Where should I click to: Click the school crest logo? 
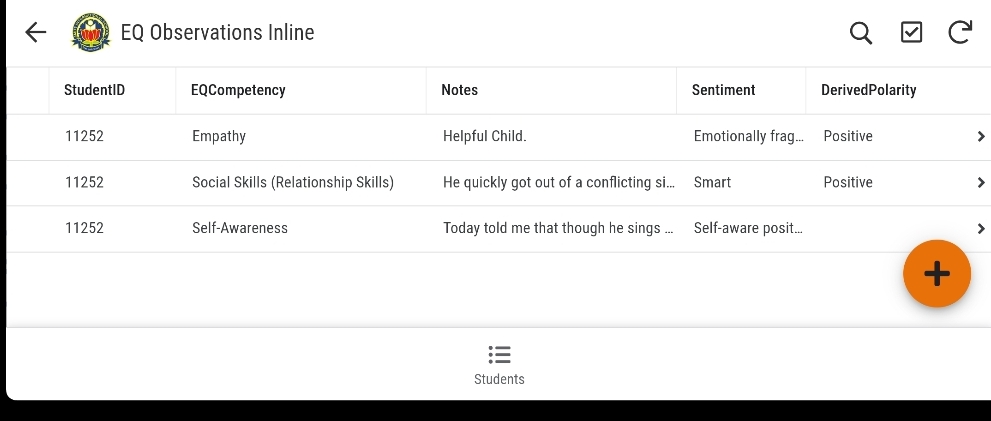coord(91,33)
